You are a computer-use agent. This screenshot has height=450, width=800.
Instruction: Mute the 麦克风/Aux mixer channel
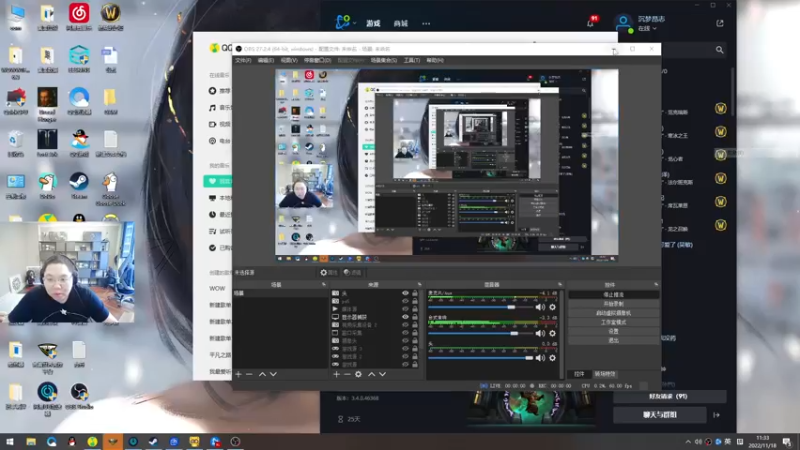(x=540, y=307)
